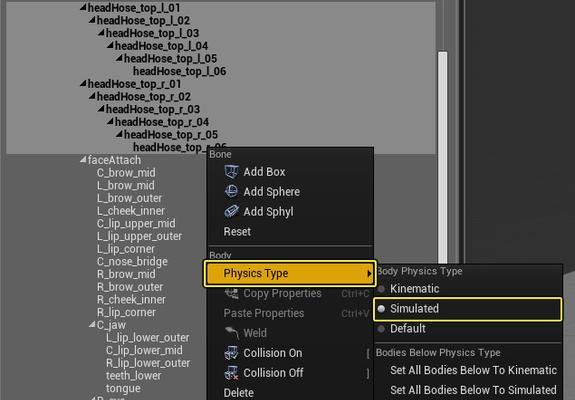The image size is (575, 400).
Task: Click the Add Sphere icon
Action: click(x=231, y=191)
